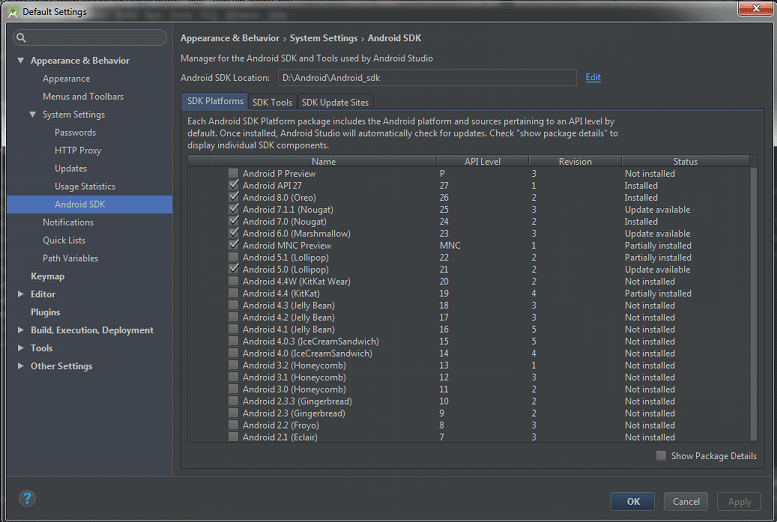Expand Build, Execution, Deployment node
The width and height of the screenshot is (777, 522).
[20, 330]
